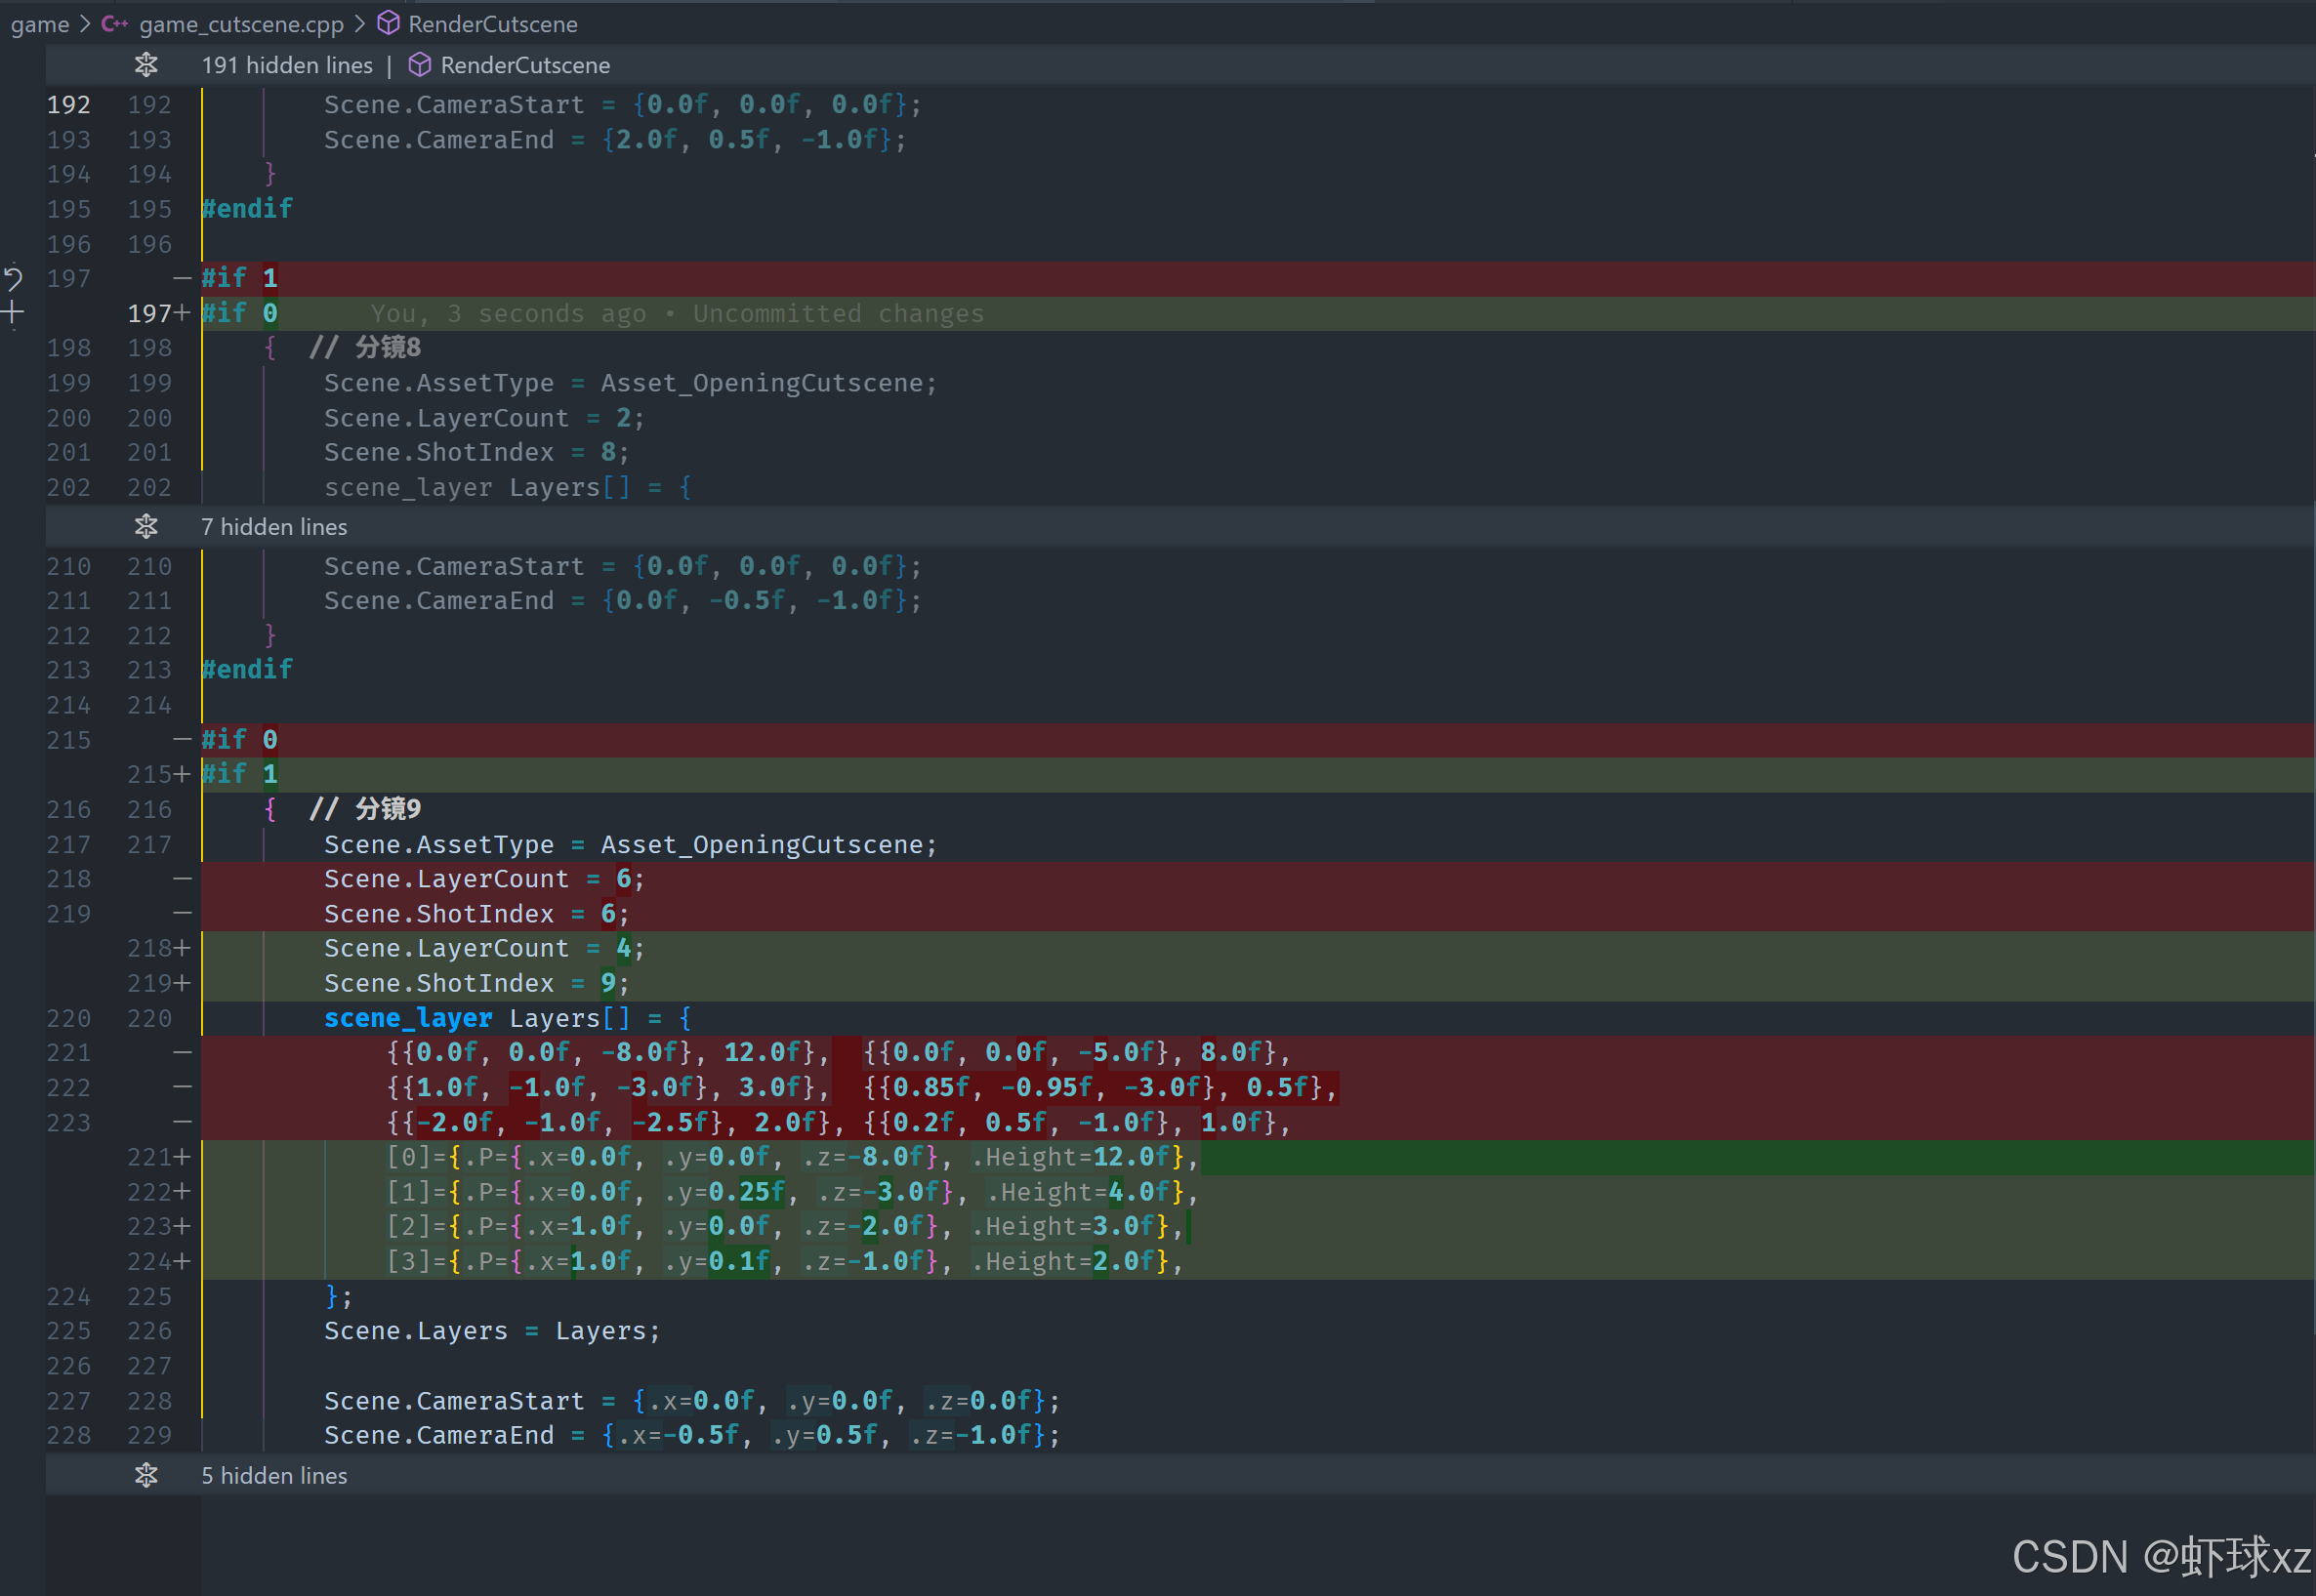Click the scene_layer keyword on line 220
Screen dimensions: 2316x1596
tap(407, 1018)
